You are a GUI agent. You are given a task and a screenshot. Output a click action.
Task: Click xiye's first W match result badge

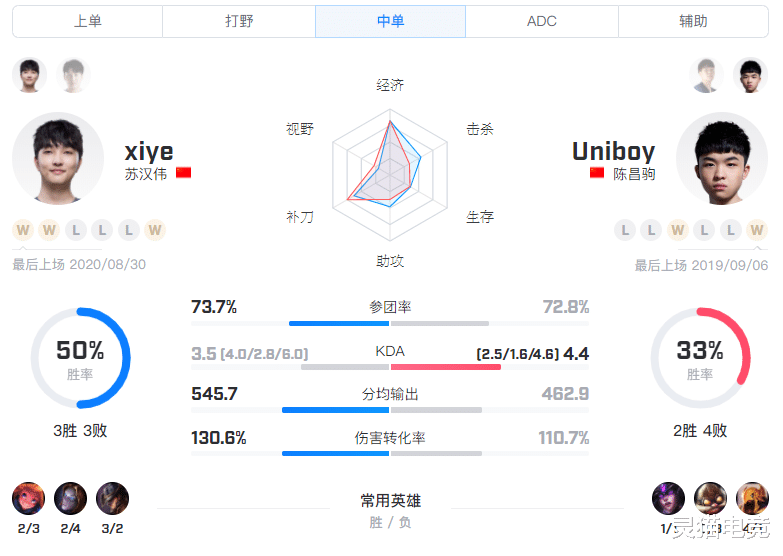pos(22,230)
